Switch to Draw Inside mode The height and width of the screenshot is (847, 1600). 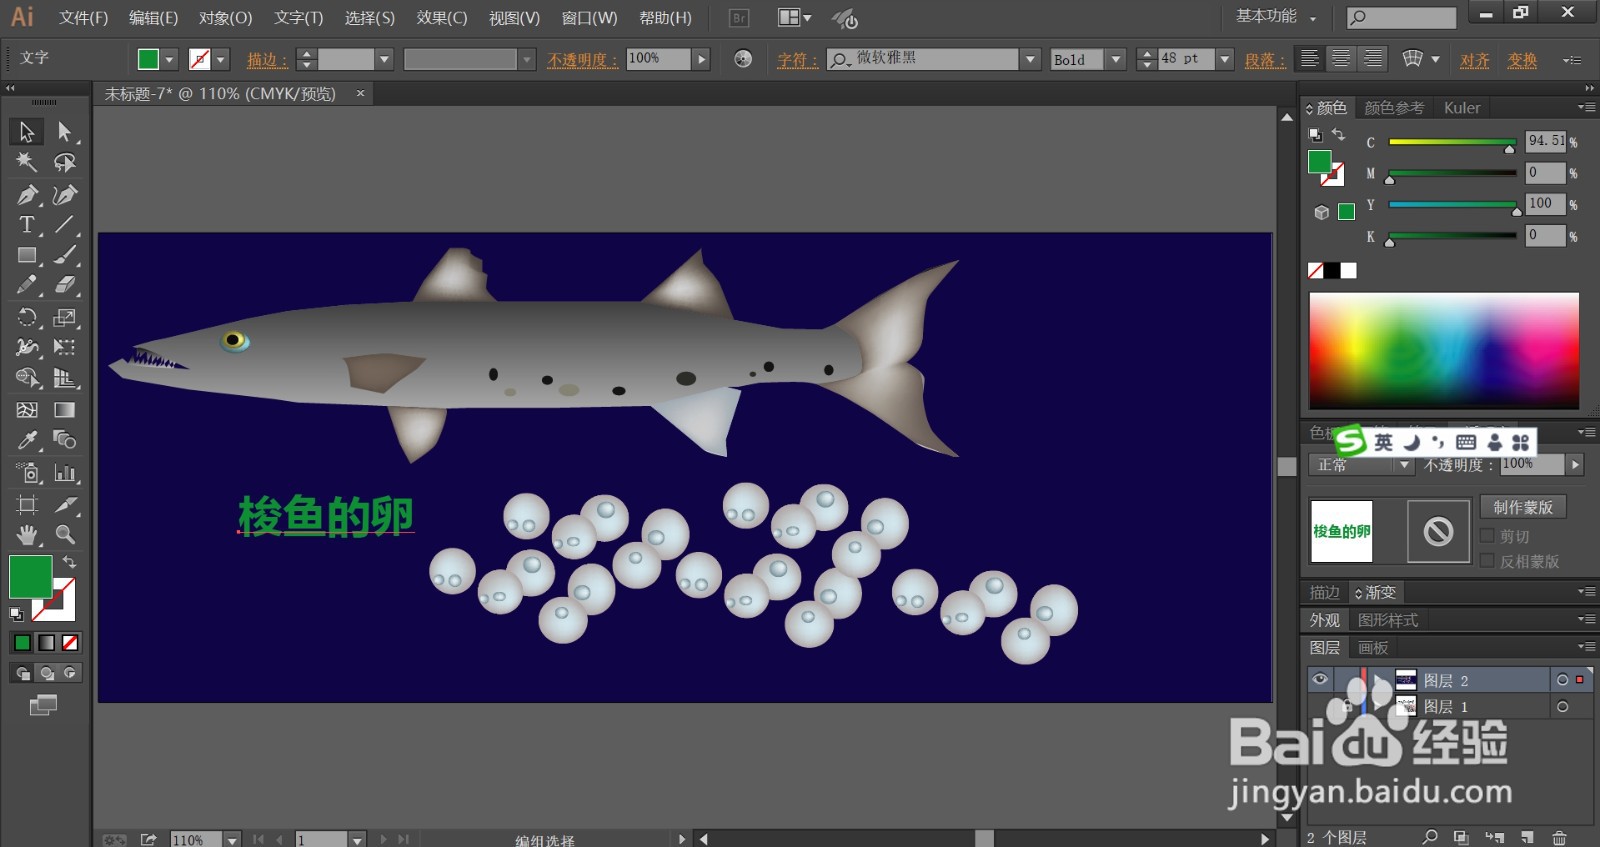pyautogui.click(x=69, y=673)
